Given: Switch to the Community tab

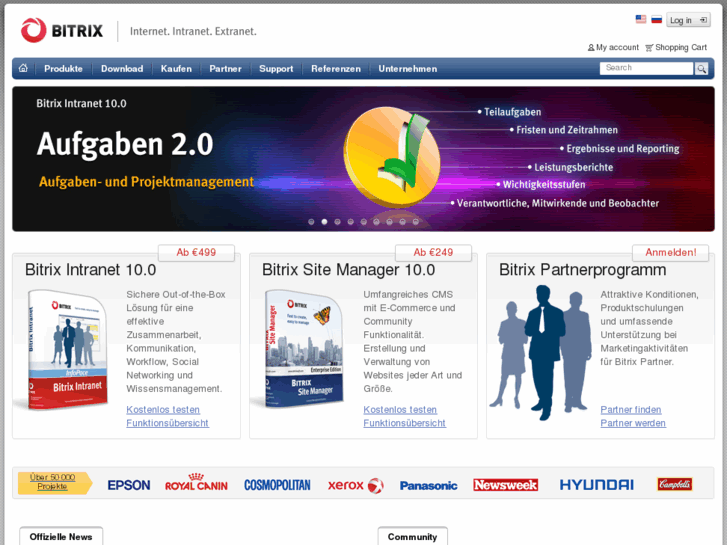Looking at the screenshot, I should pos(412,536).
